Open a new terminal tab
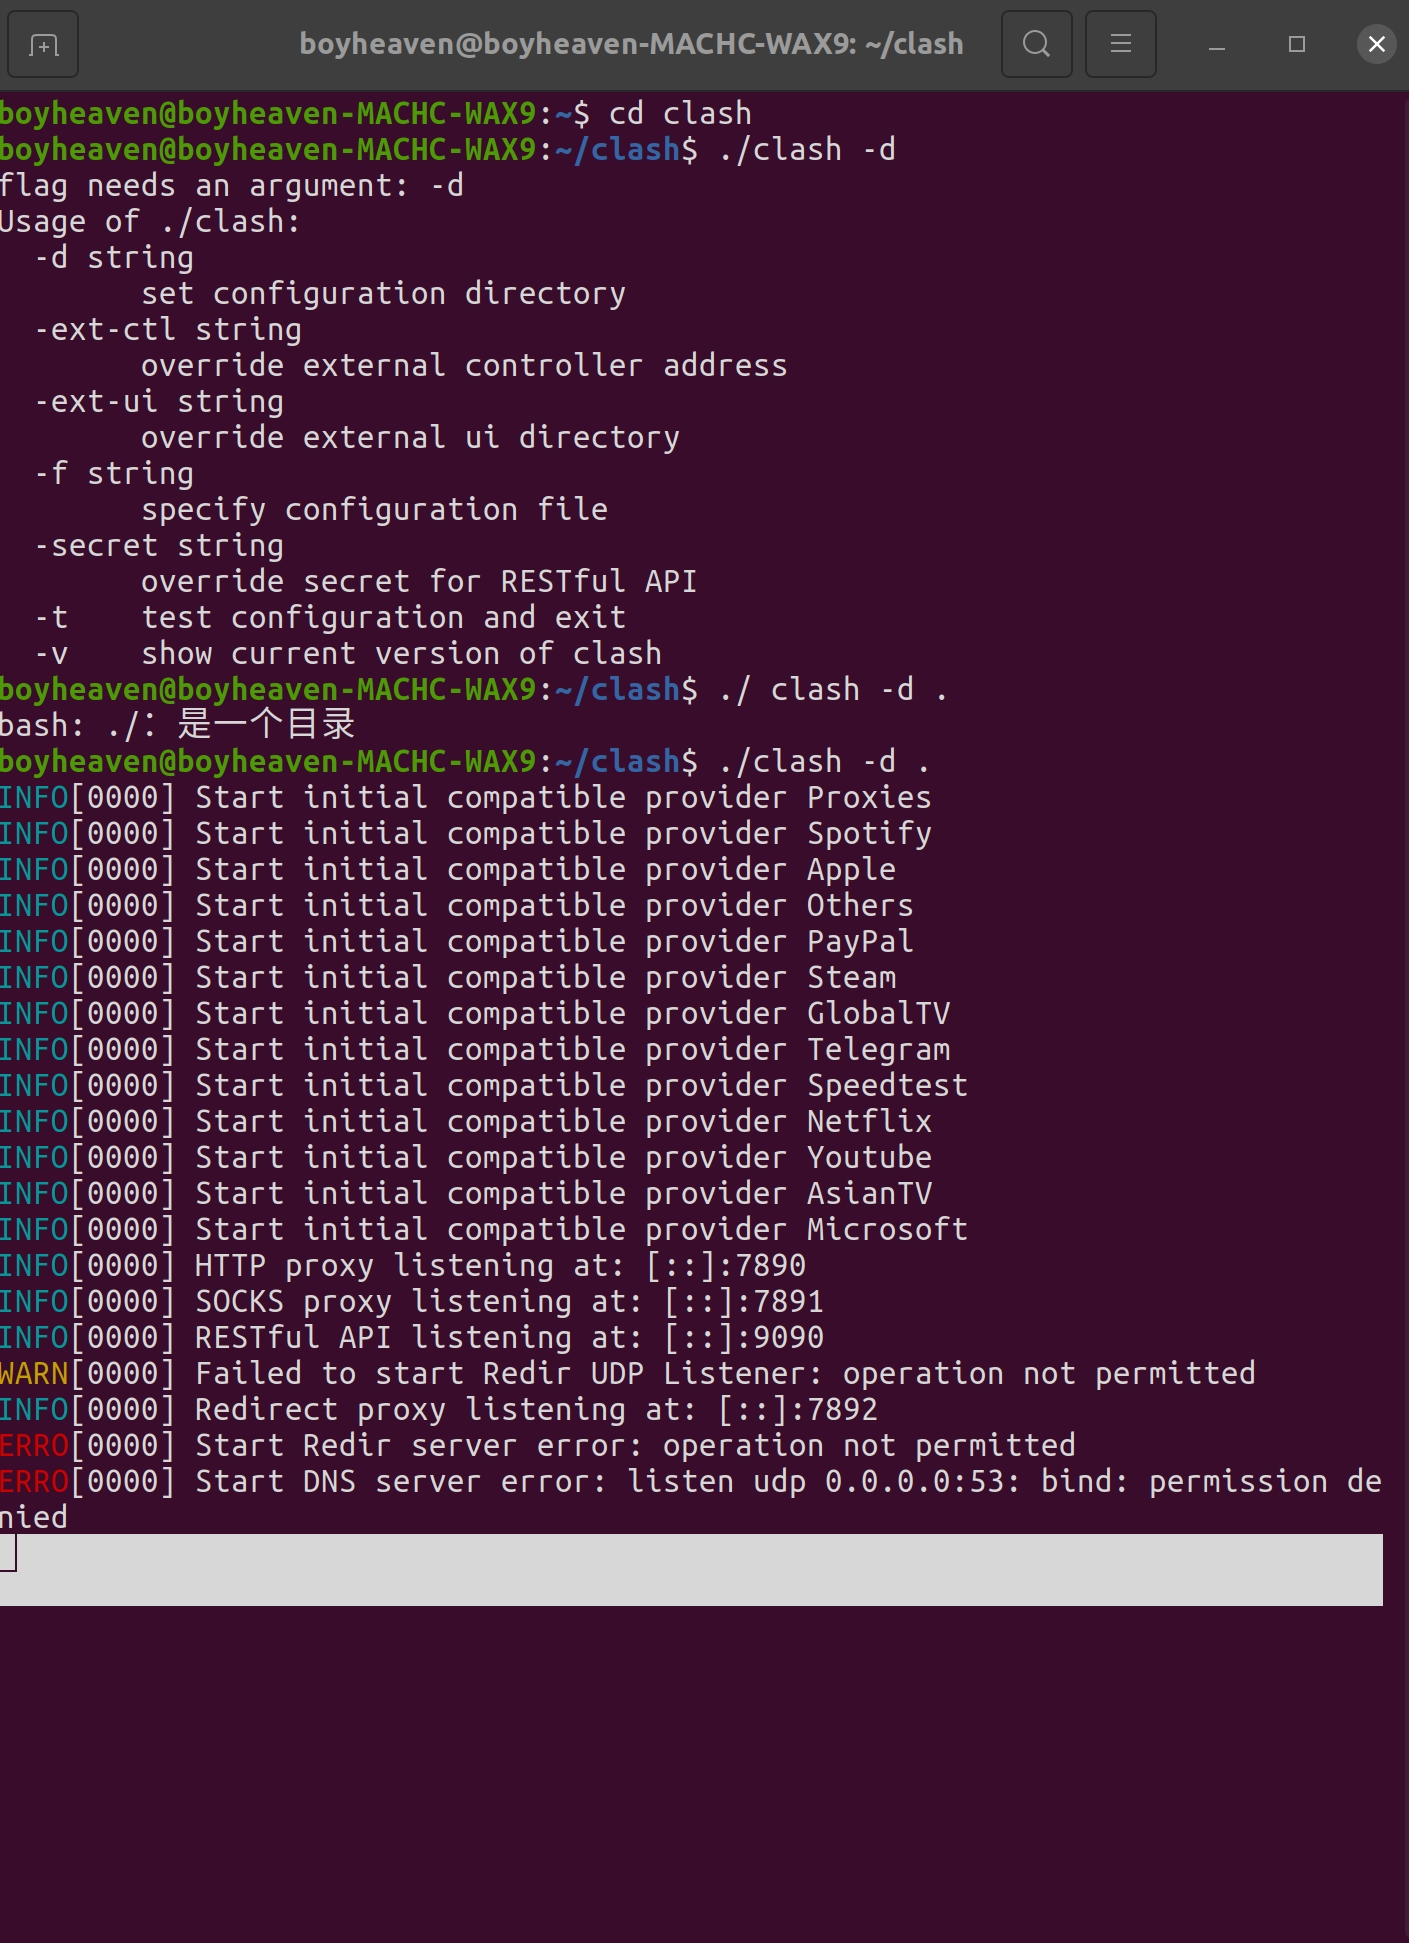This screenshot has height=1943, width=1409. [x=42, y=44]
